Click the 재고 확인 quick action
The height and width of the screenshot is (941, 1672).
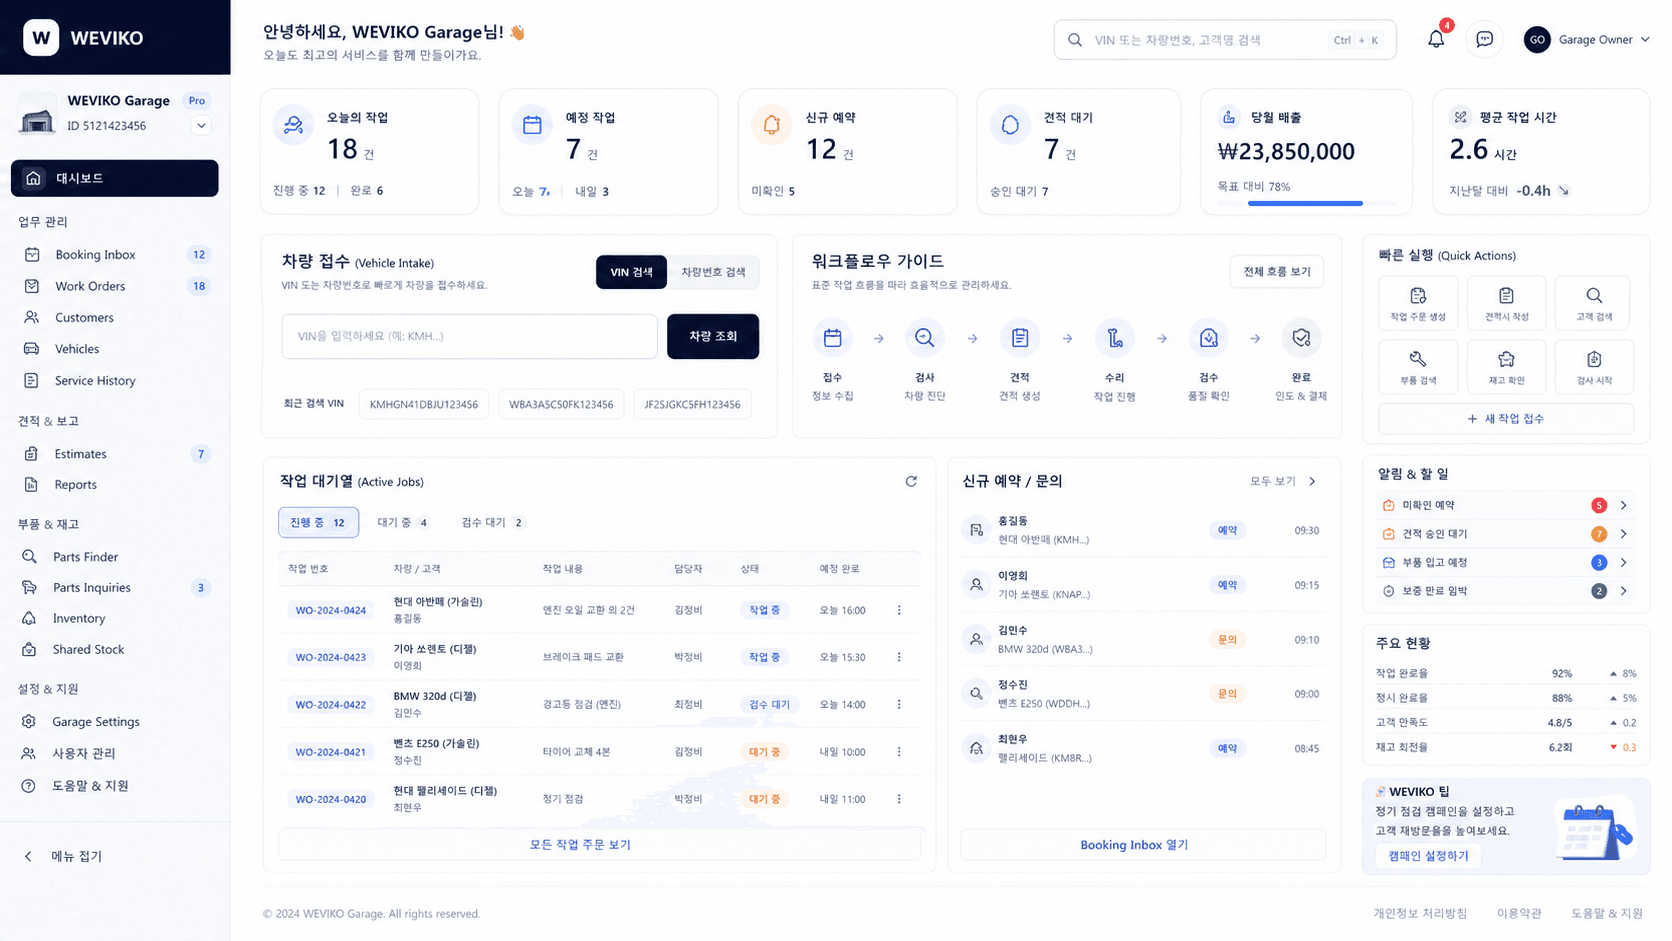(1506, 366)
